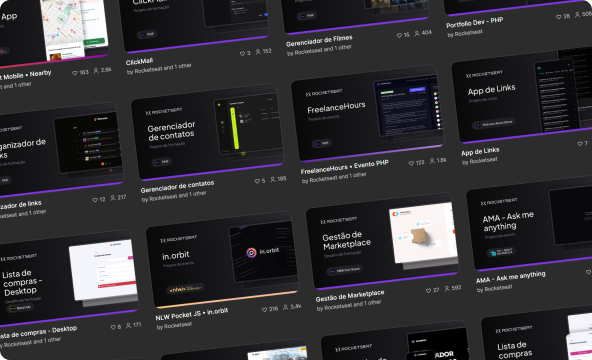Open the Gerenciador de contatos title link
This screenshot has height=360, width=592.
tap(177, 186)
